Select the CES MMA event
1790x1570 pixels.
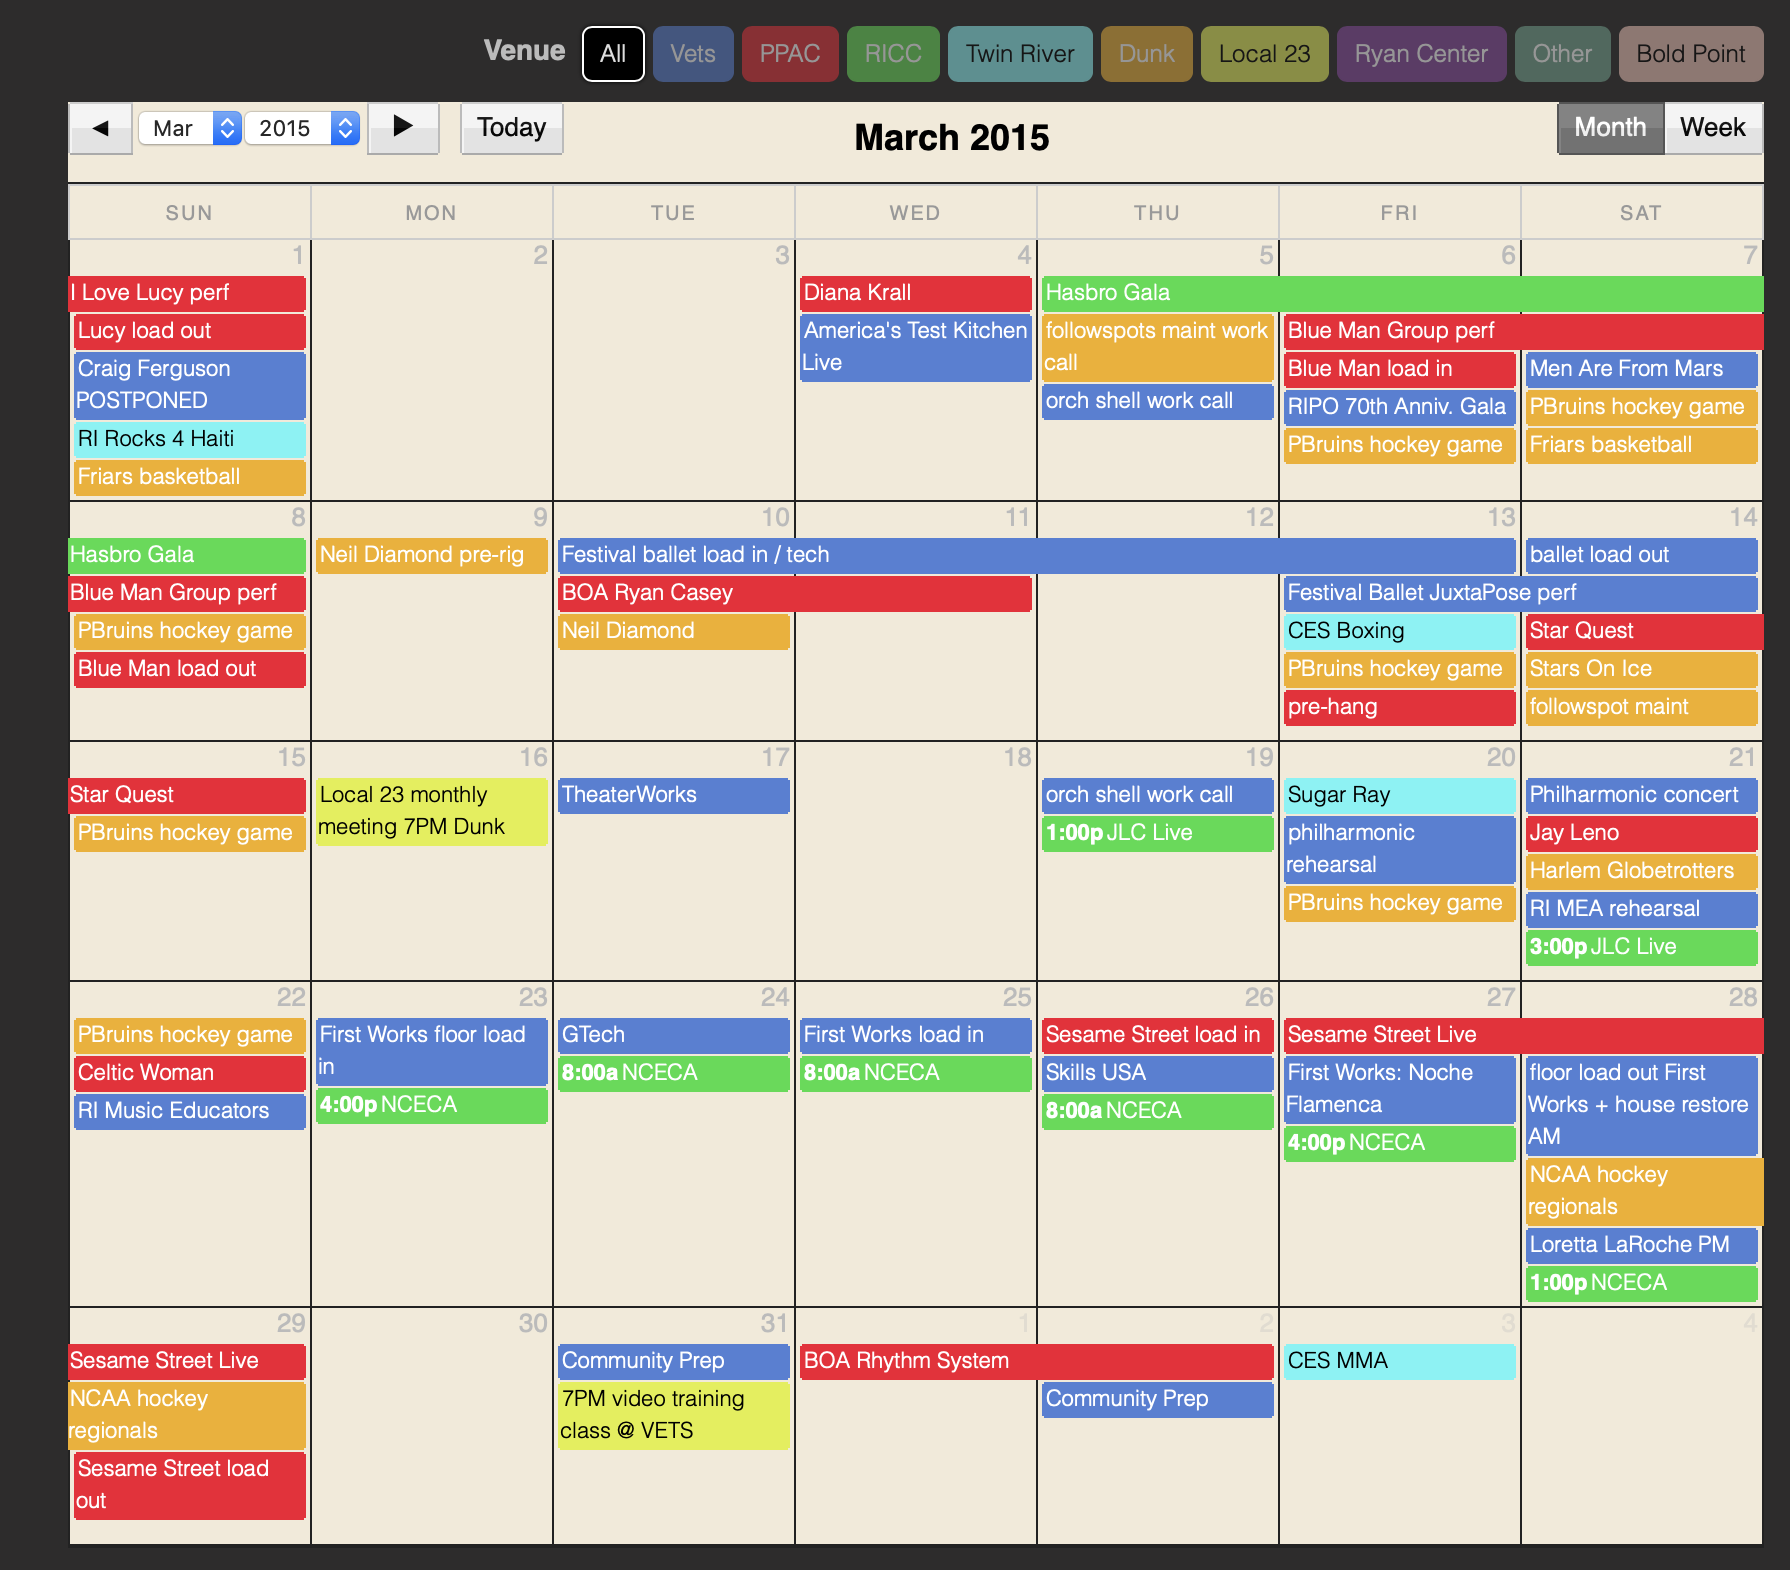pos(1398,1361)
